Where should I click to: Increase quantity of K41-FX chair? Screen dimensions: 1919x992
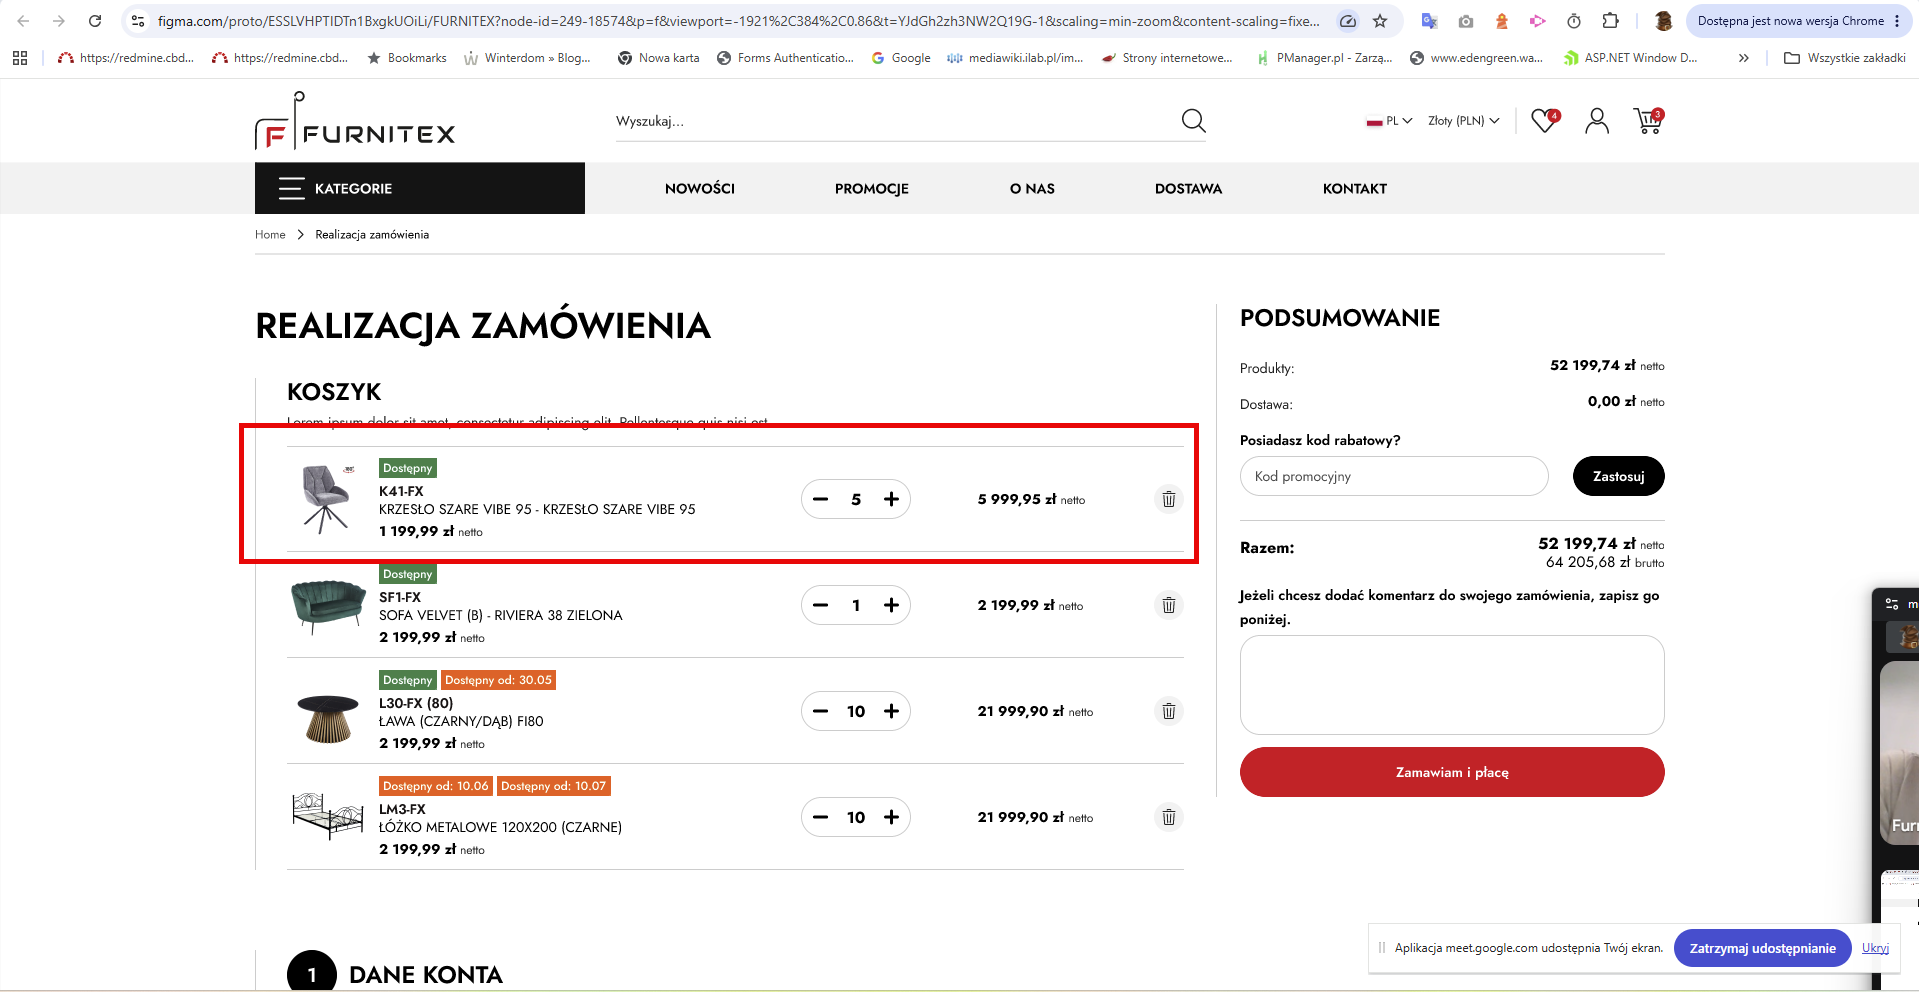[x=891, y=499]
